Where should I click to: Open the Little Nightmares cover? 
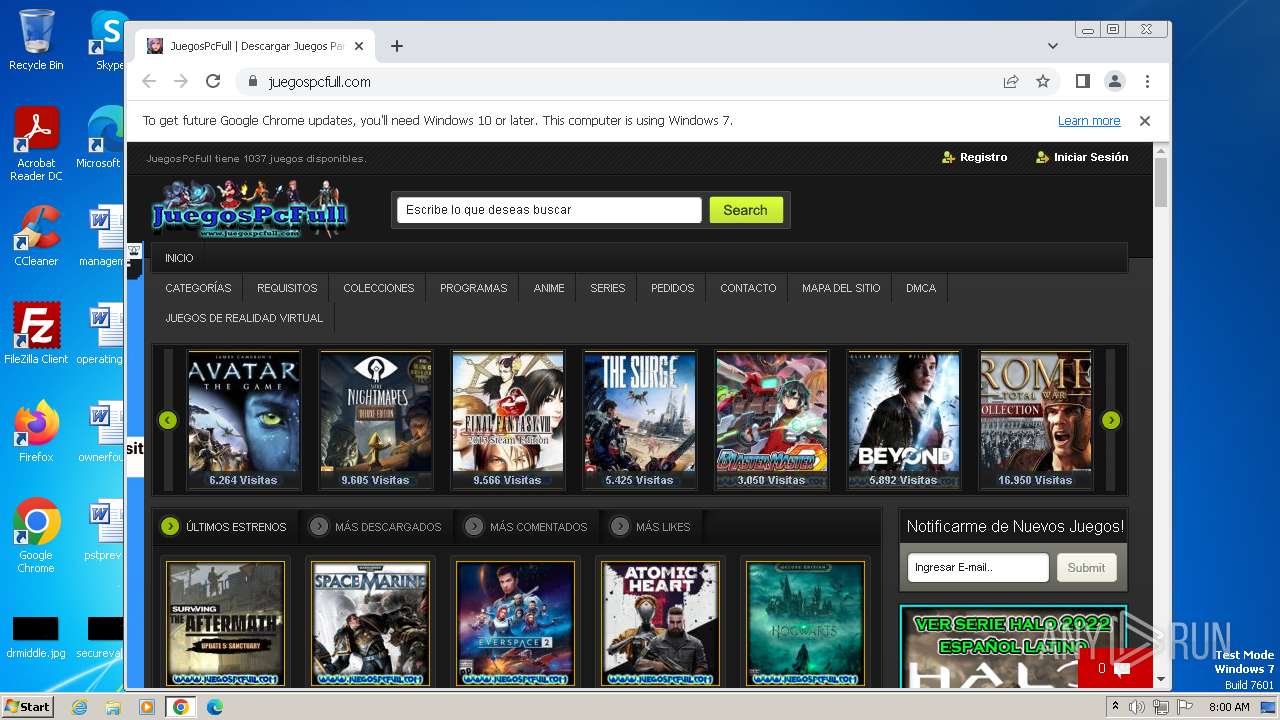pyautogui.click(x=376, y=419)
